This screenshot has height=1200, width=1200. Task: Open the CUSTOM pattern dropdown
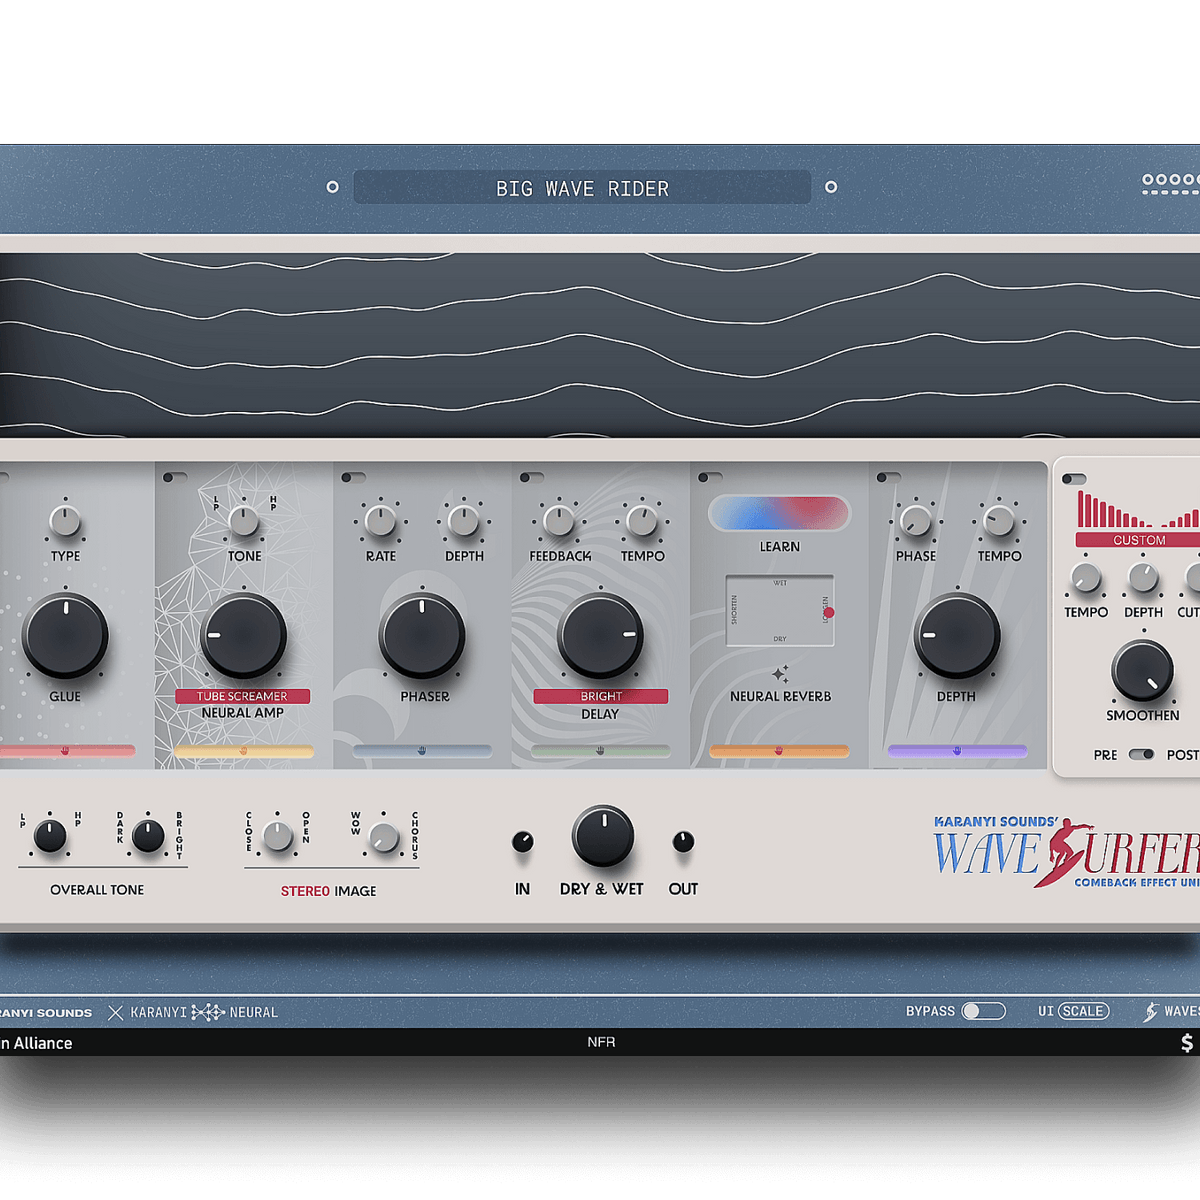pyautogui.click(x=1139, y=540)
